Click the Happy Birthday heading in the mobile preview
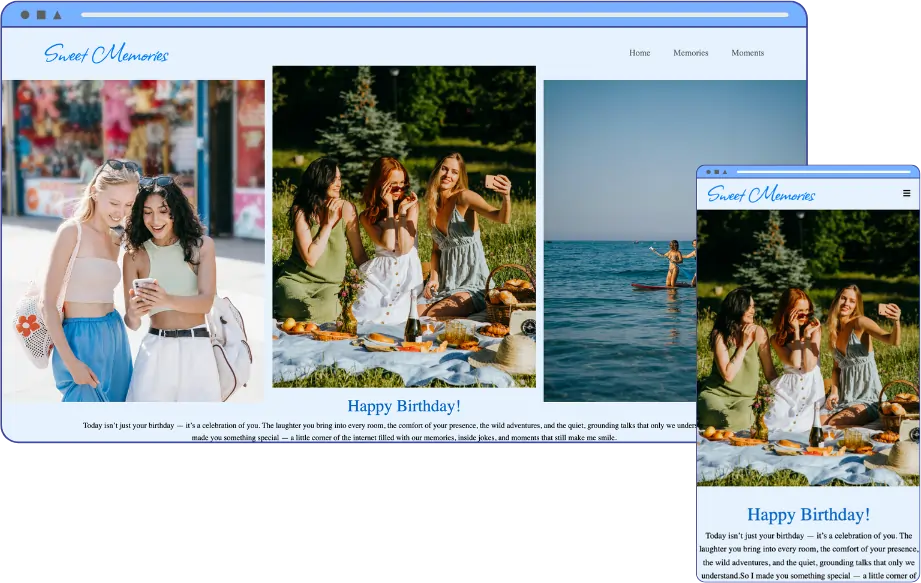The height and width of the screenshot is (583, 921). point(808,514)
